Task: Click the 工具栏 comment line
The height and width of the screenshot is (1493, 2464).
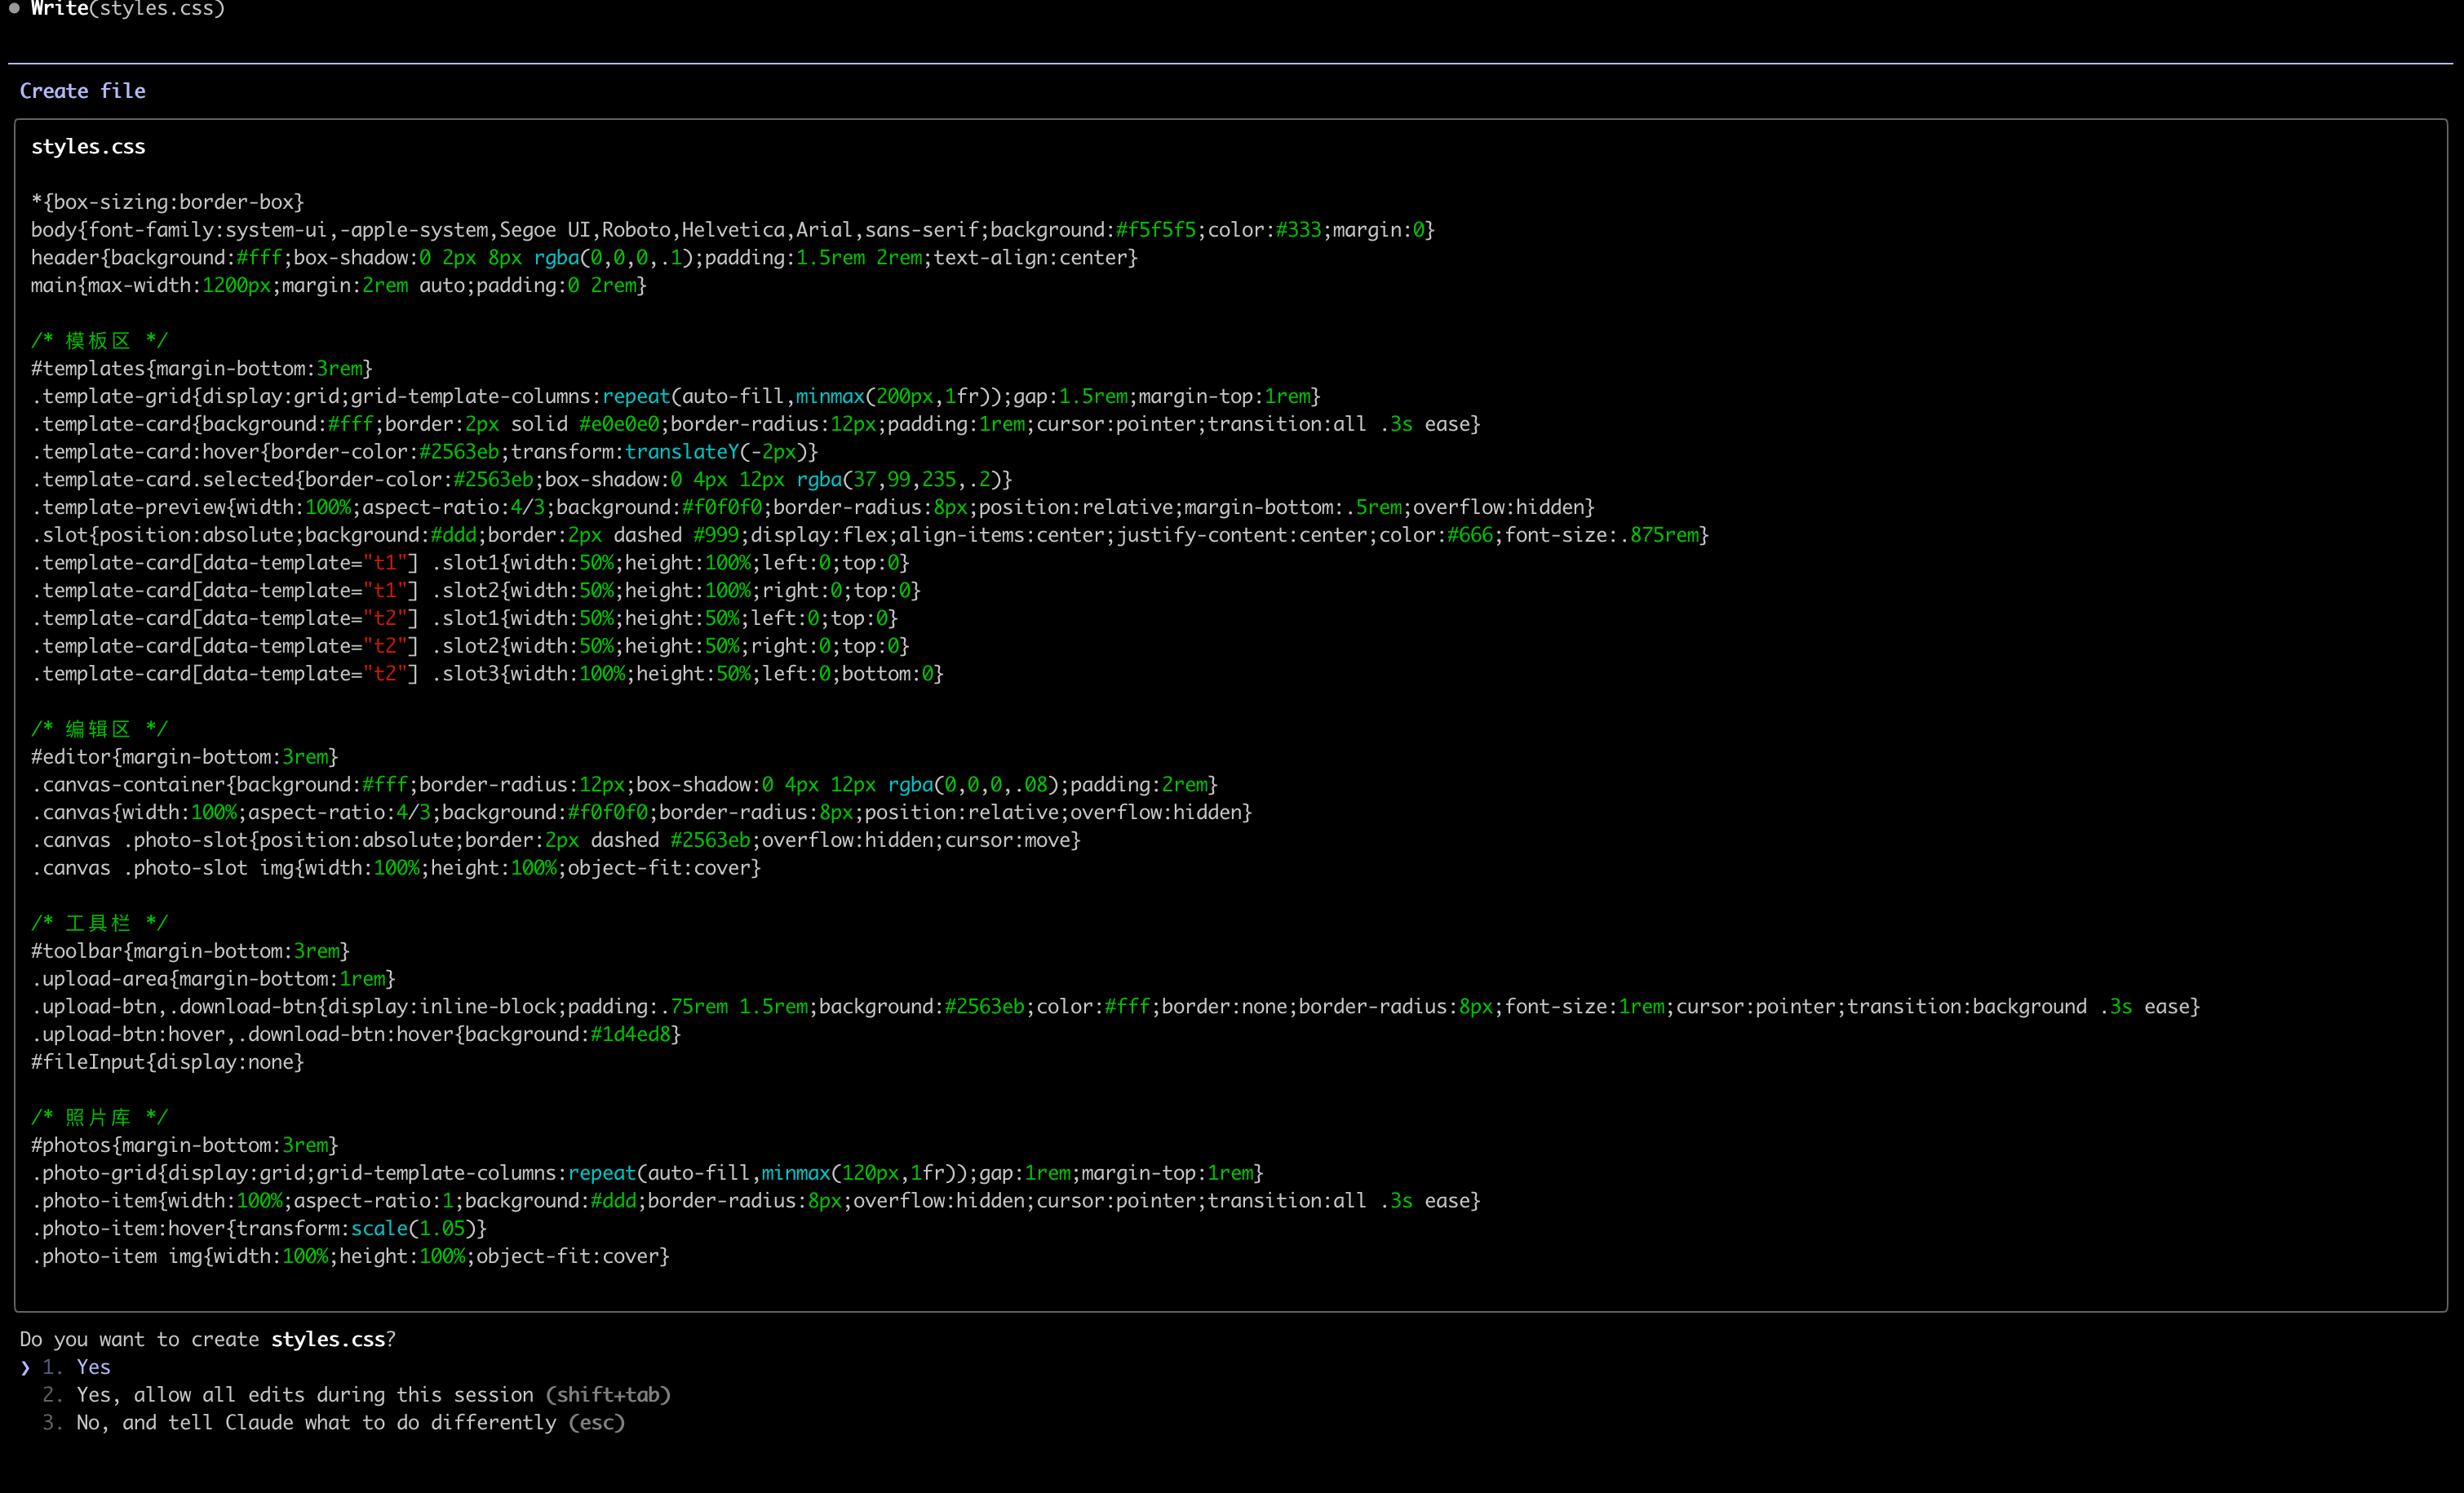Action: click(99, 923)
